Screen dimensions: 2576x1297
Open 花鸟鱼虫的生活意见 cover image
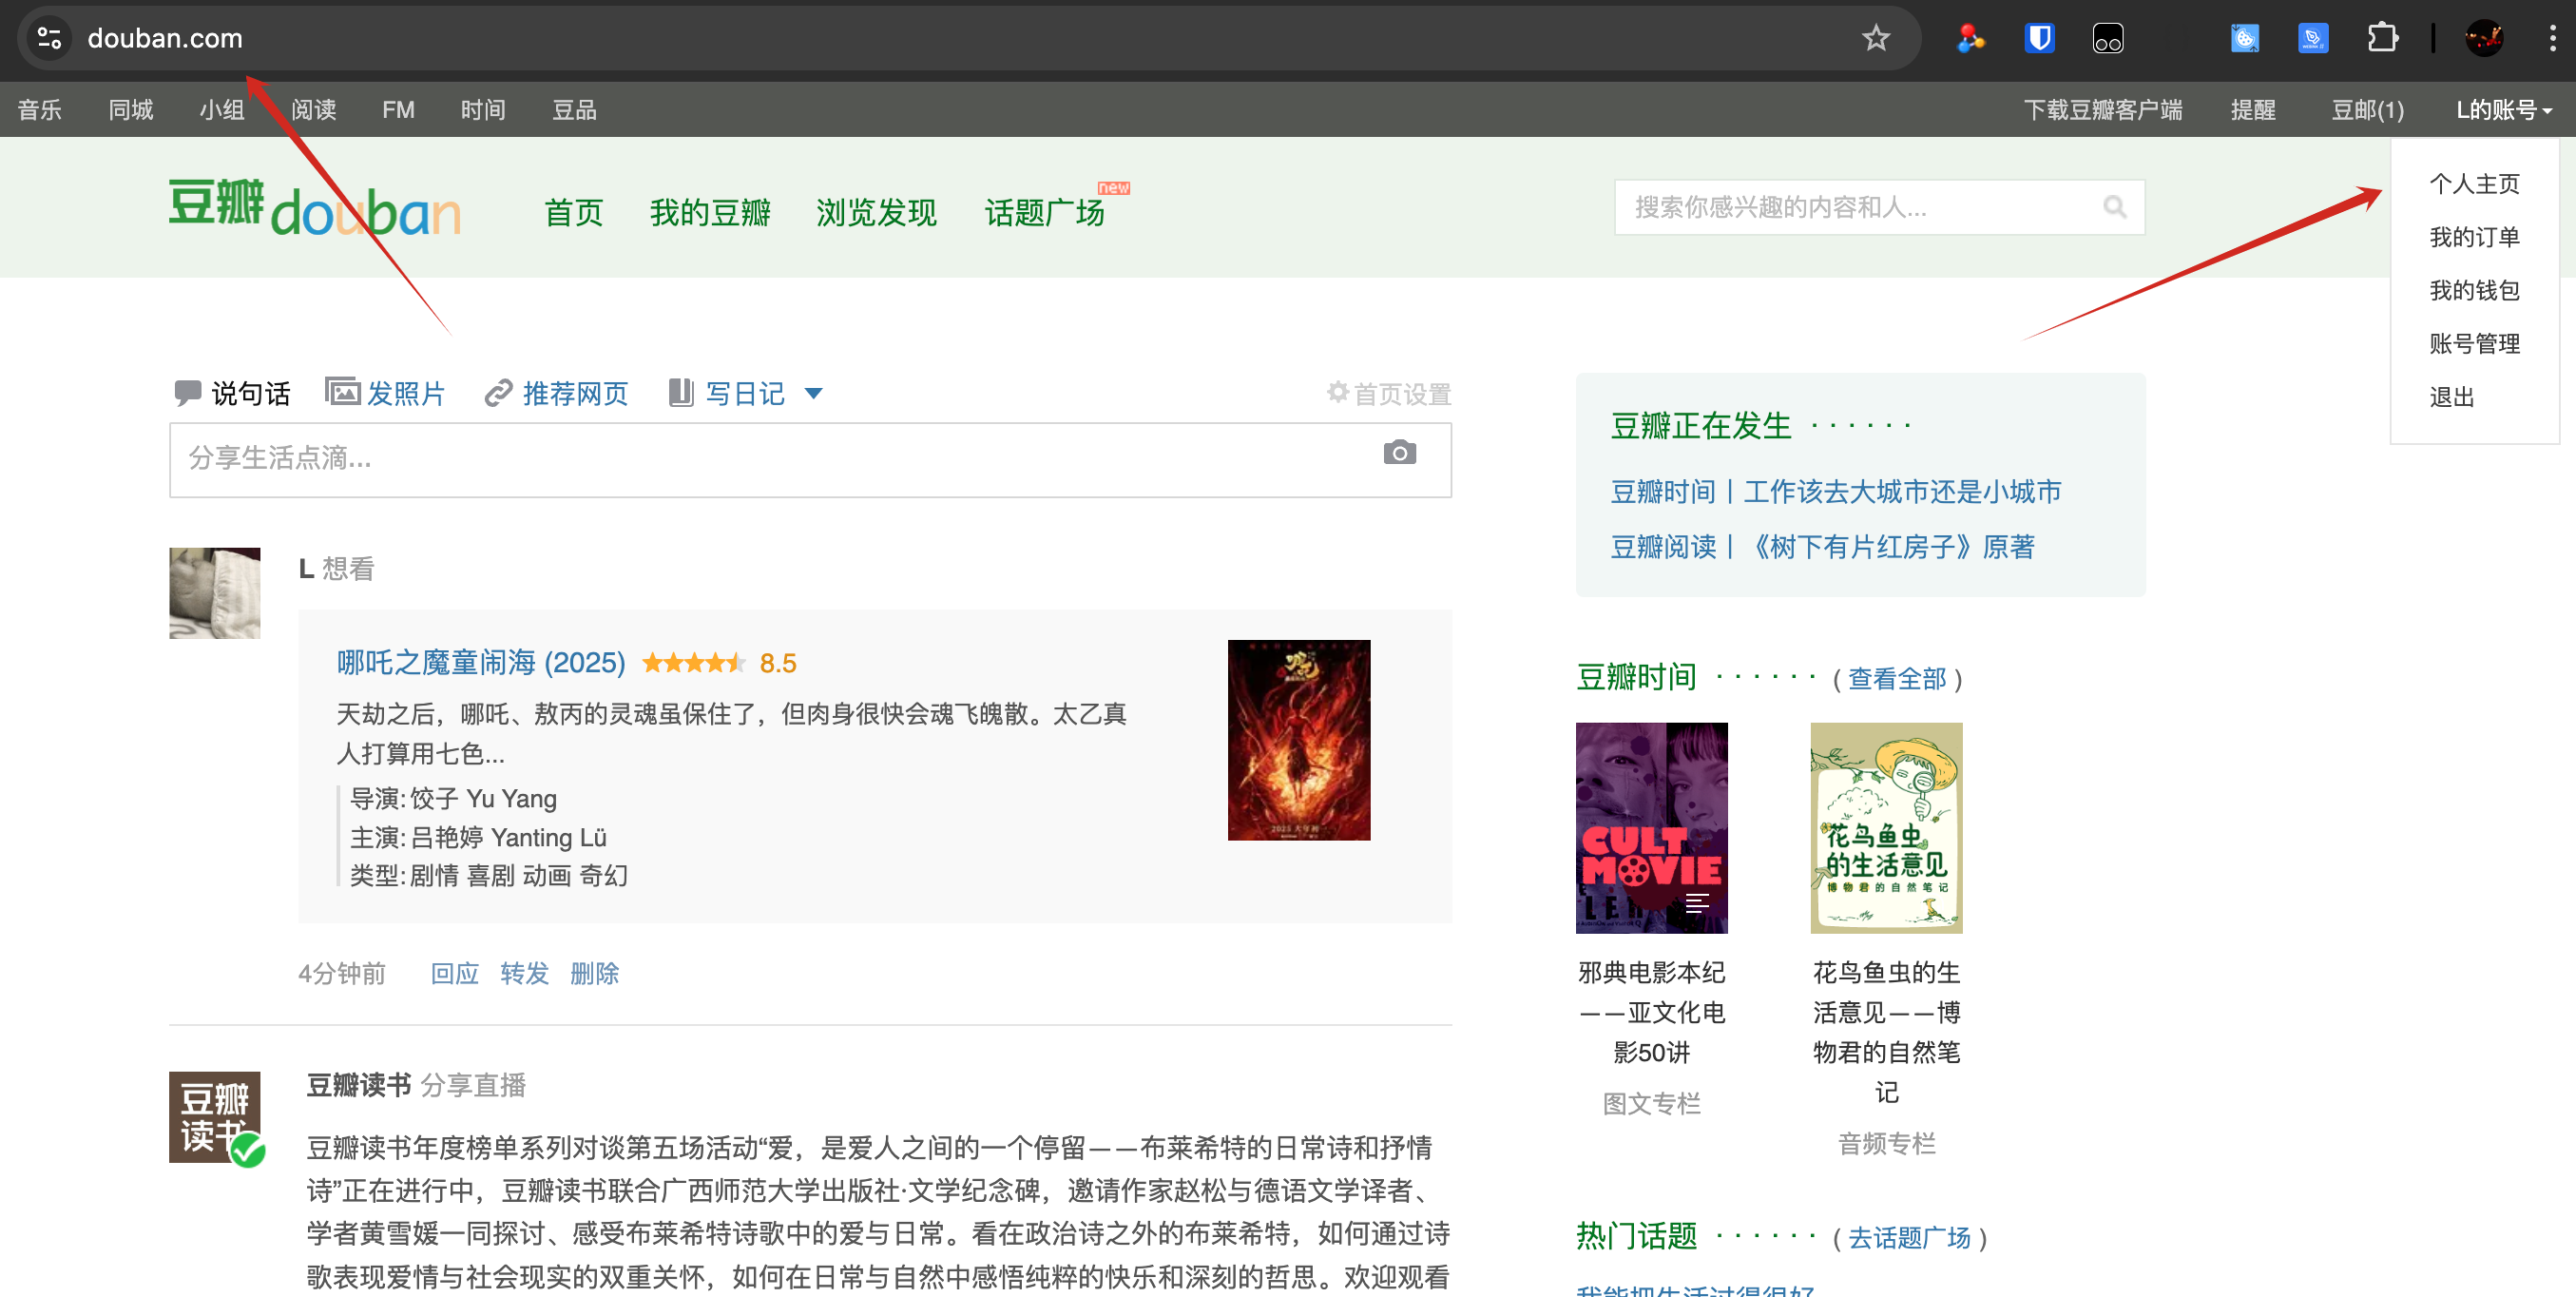pos(1886,828)
